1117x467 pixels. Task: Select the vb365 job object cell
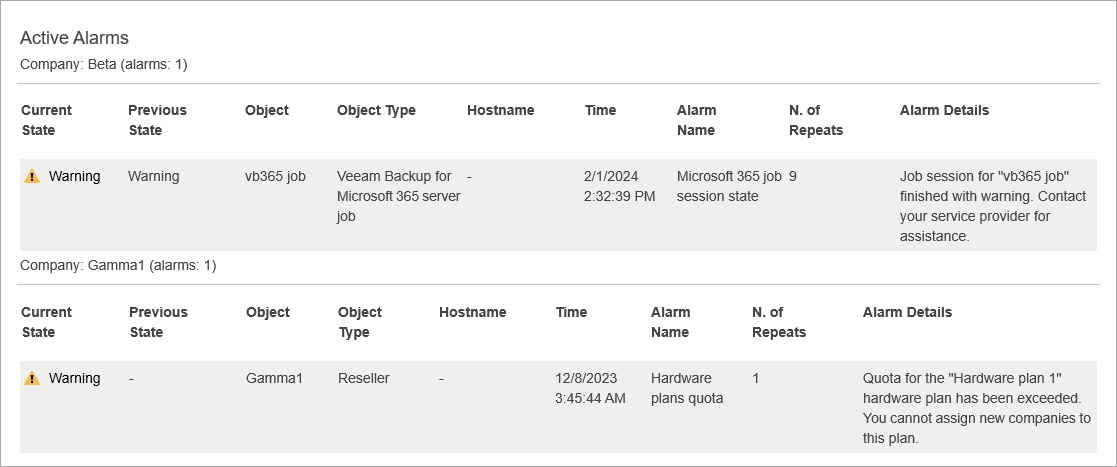275,176
